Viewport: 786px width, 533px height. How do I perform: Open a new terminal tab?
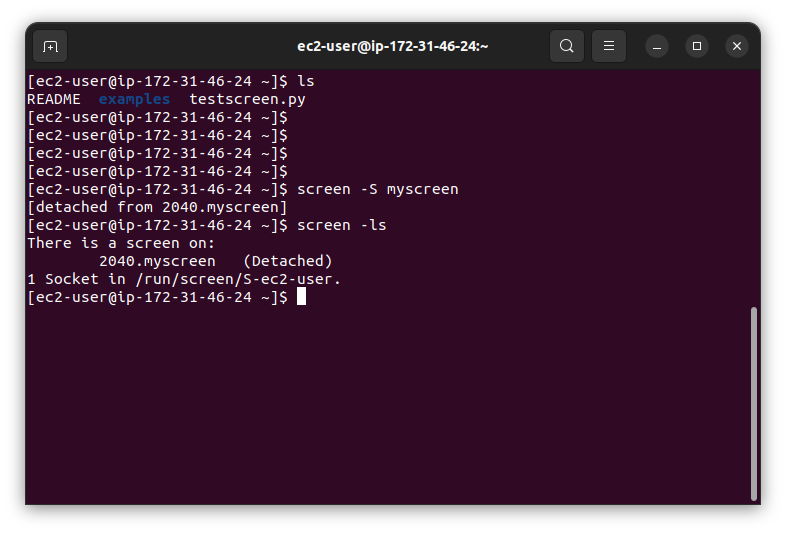pyautogui.click(x=50, y=46)
